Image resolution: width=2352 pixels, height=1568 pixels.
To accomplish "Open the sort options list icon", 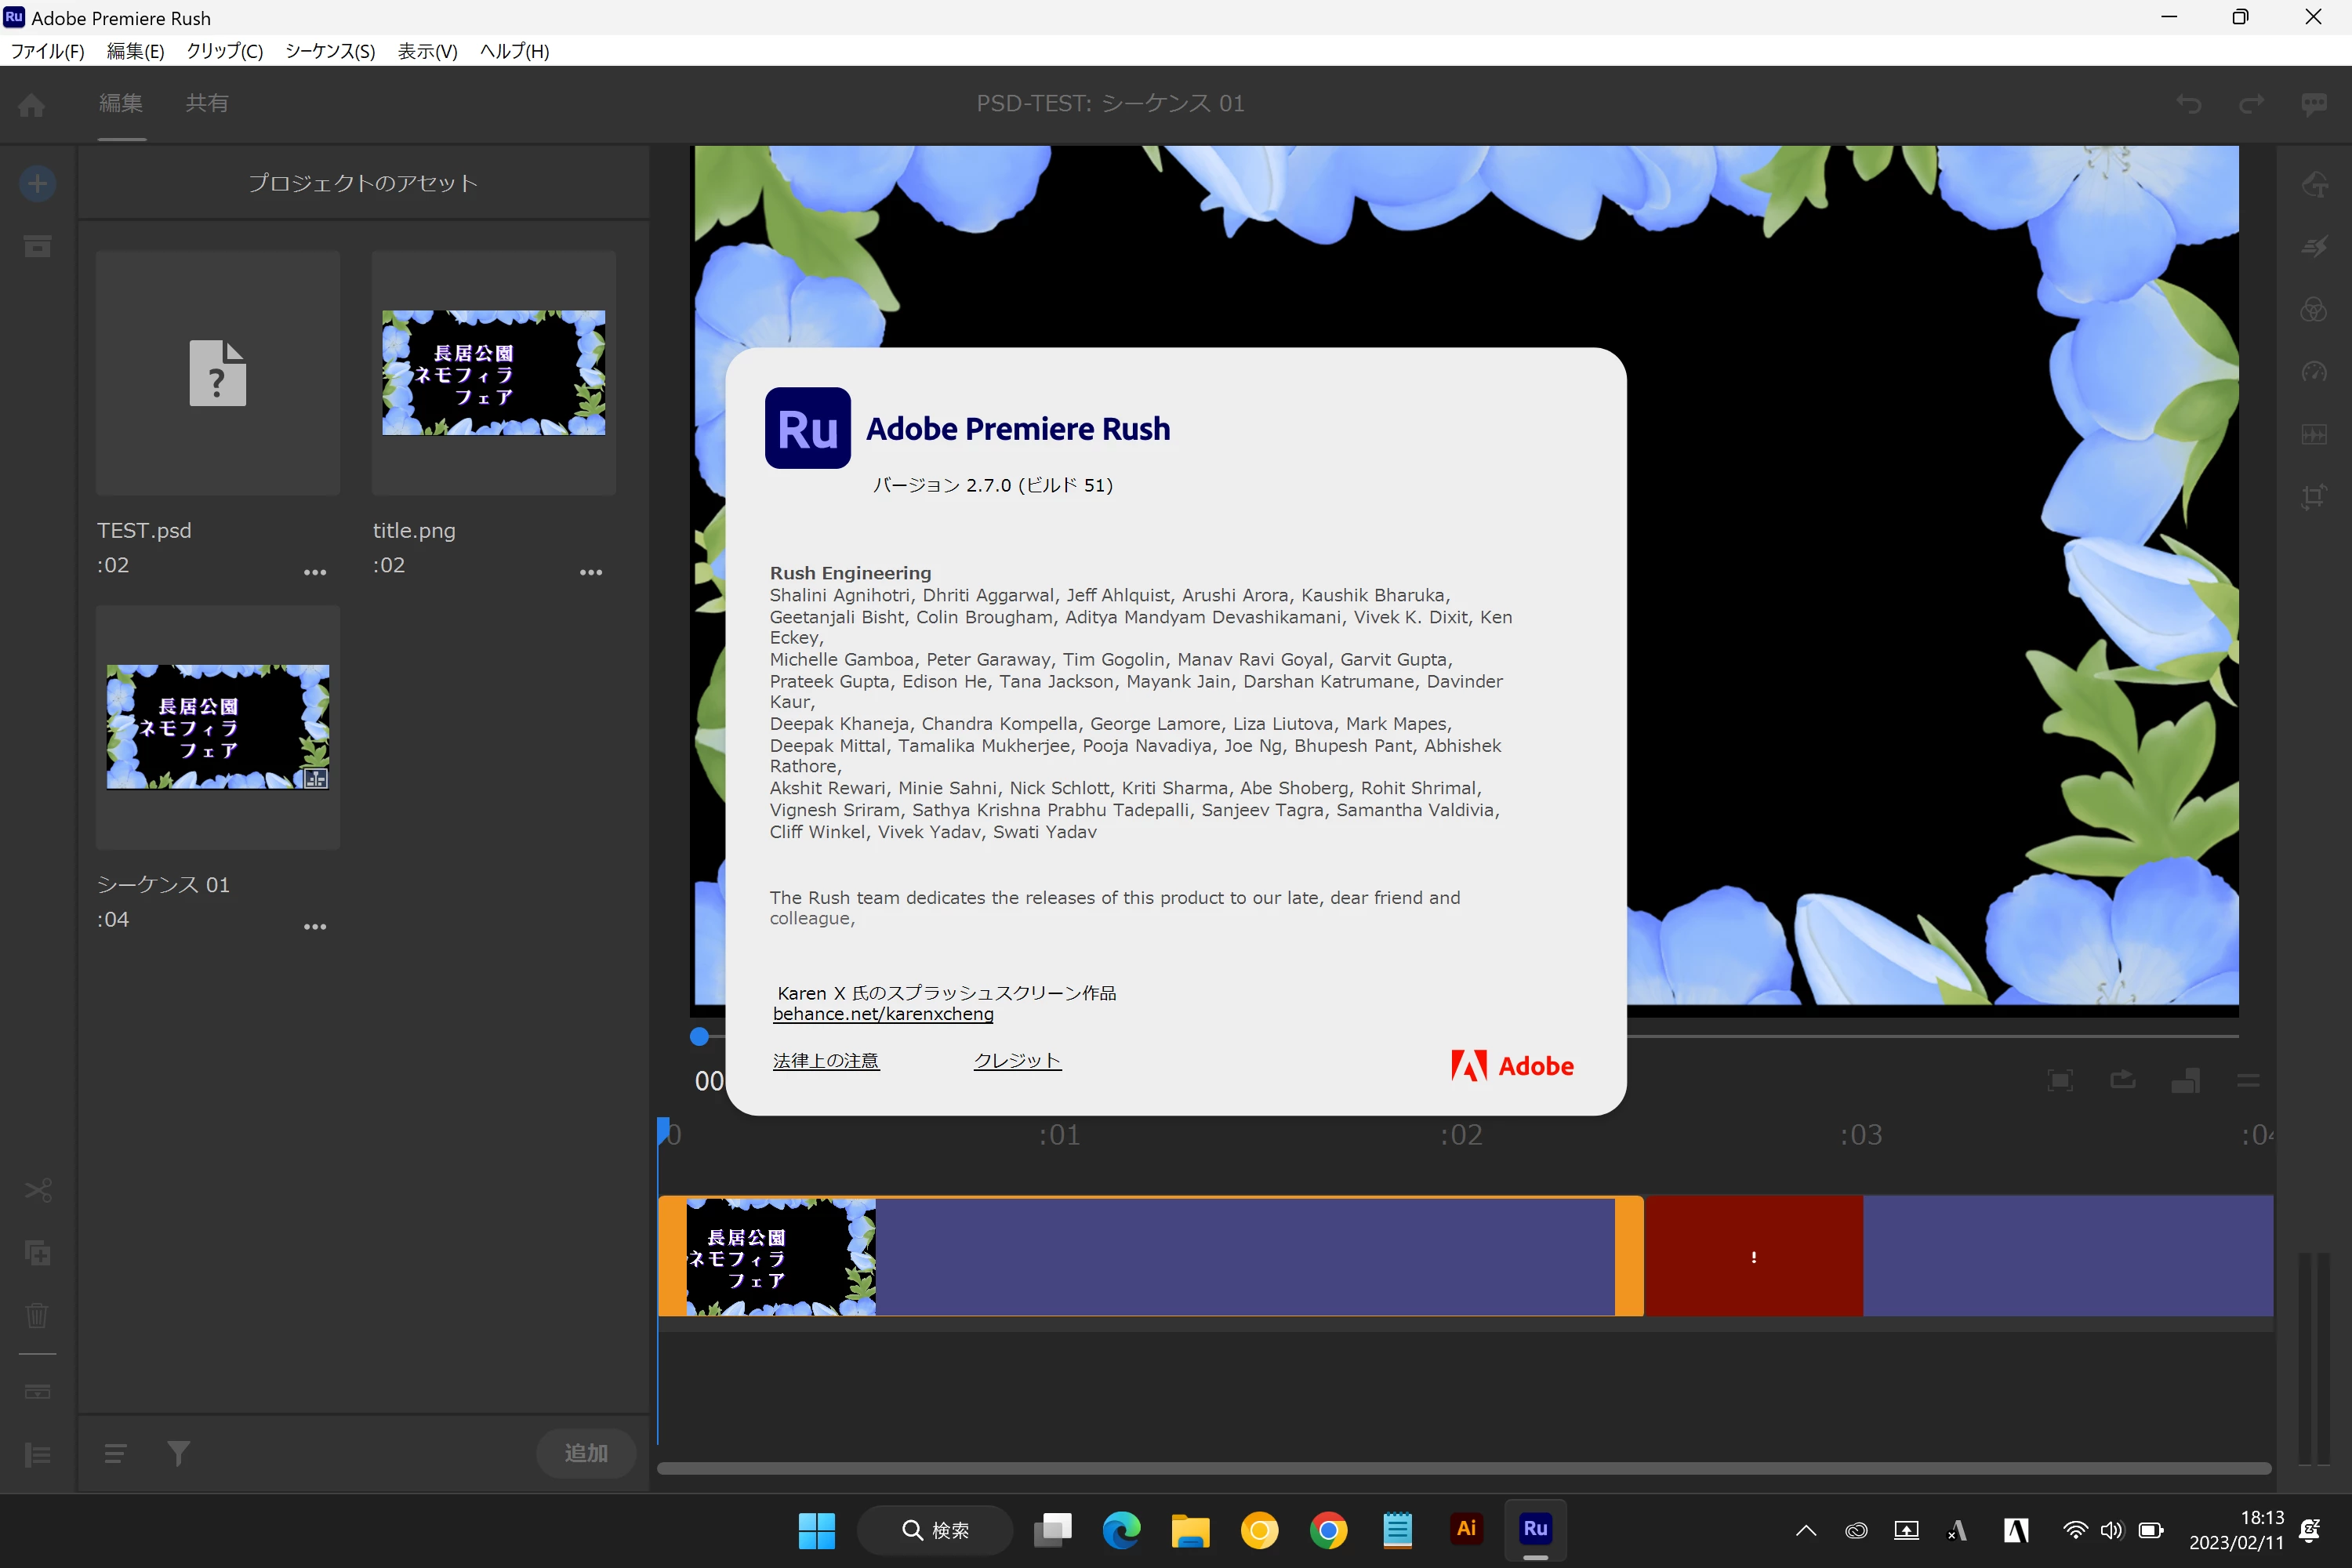I will [115, 1452].
